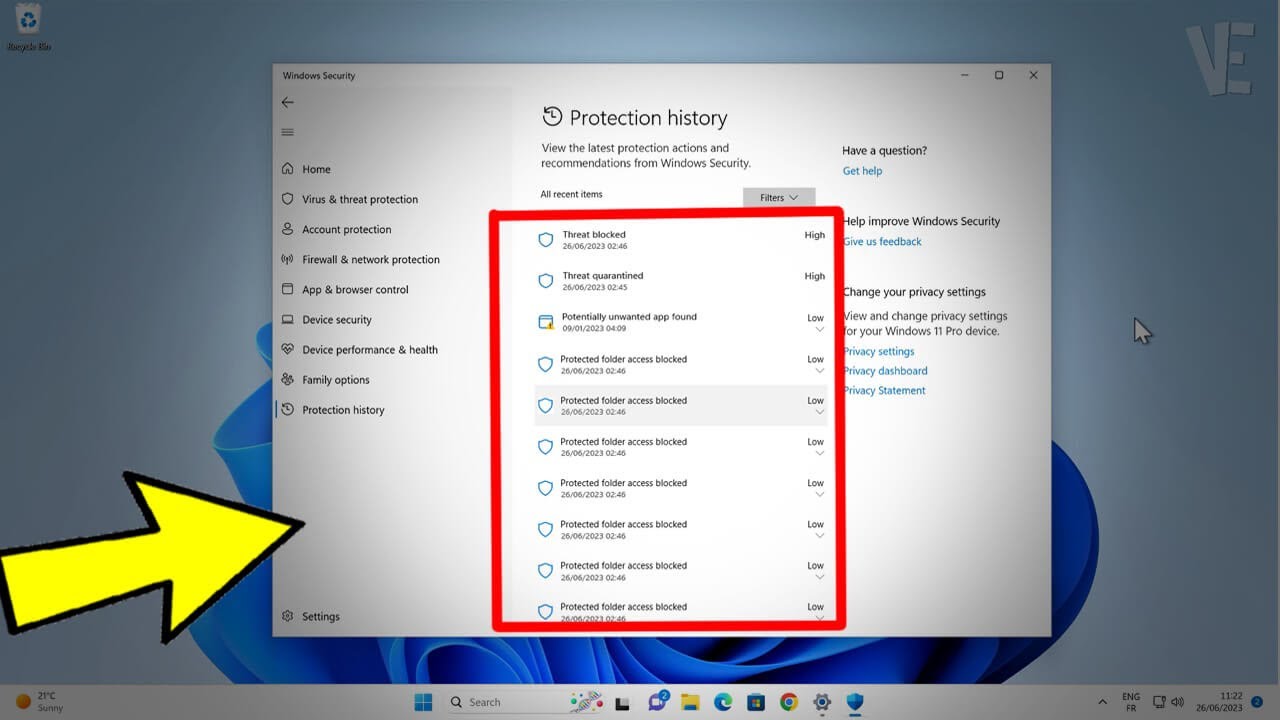Viewport: 1280px width, 720px height.
Task: Open the Filters dropdown
Action: pos(779,197)
